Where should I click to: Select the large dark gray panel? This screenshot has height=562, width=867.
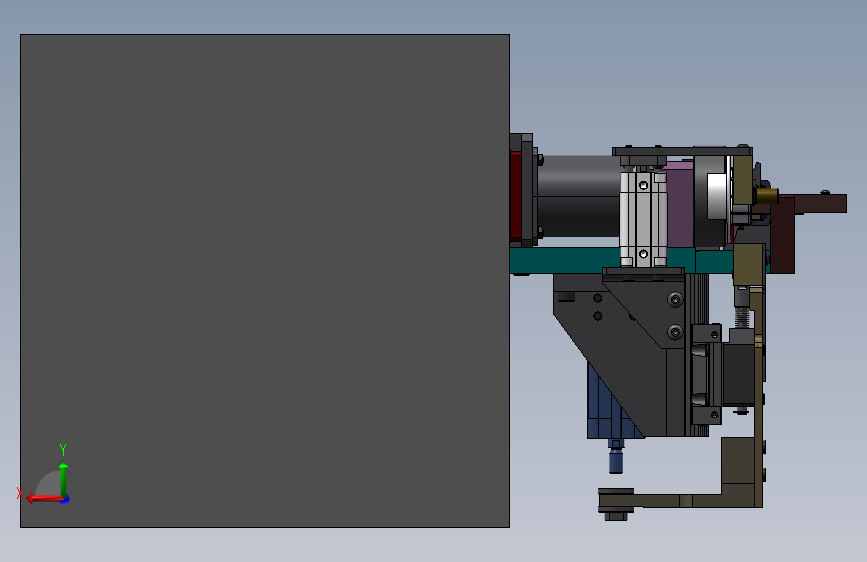[265, 281]
